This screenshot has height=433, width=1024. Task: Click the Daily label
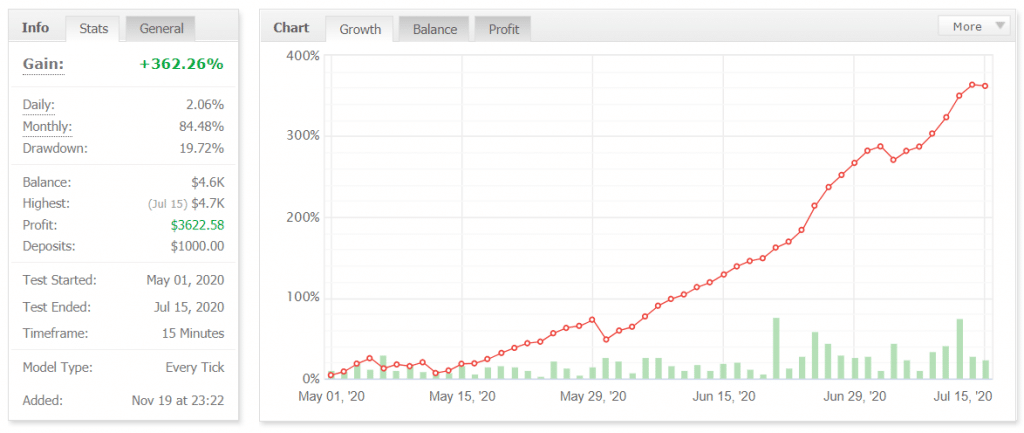pyautogui.click(x=39, y=104)
